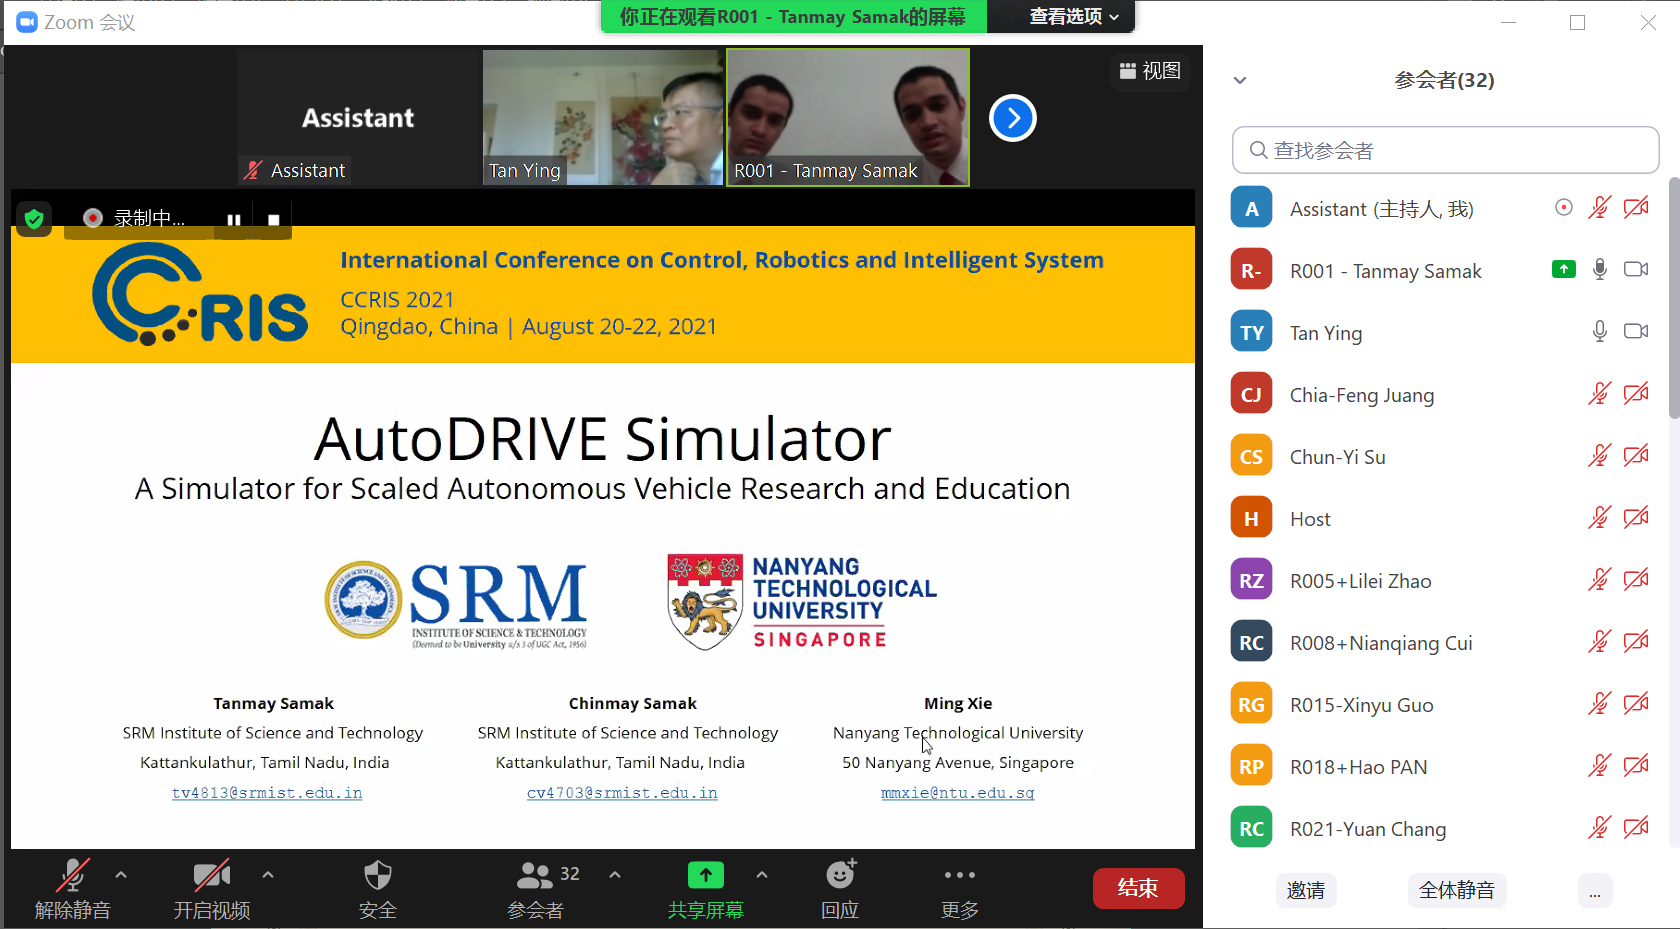
Task: Expand audio options arrow next to unmute
Action: (121, 875)
